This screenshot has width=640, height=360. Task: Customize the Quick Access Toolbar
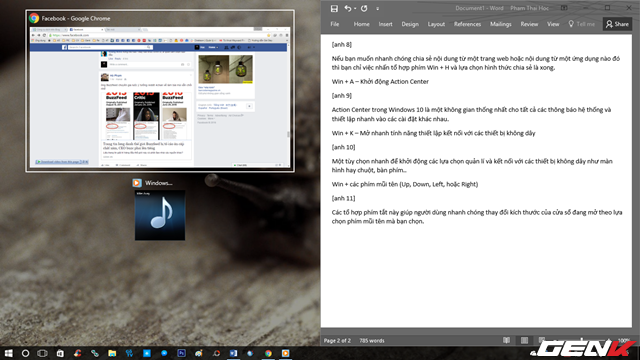(378, 9)
